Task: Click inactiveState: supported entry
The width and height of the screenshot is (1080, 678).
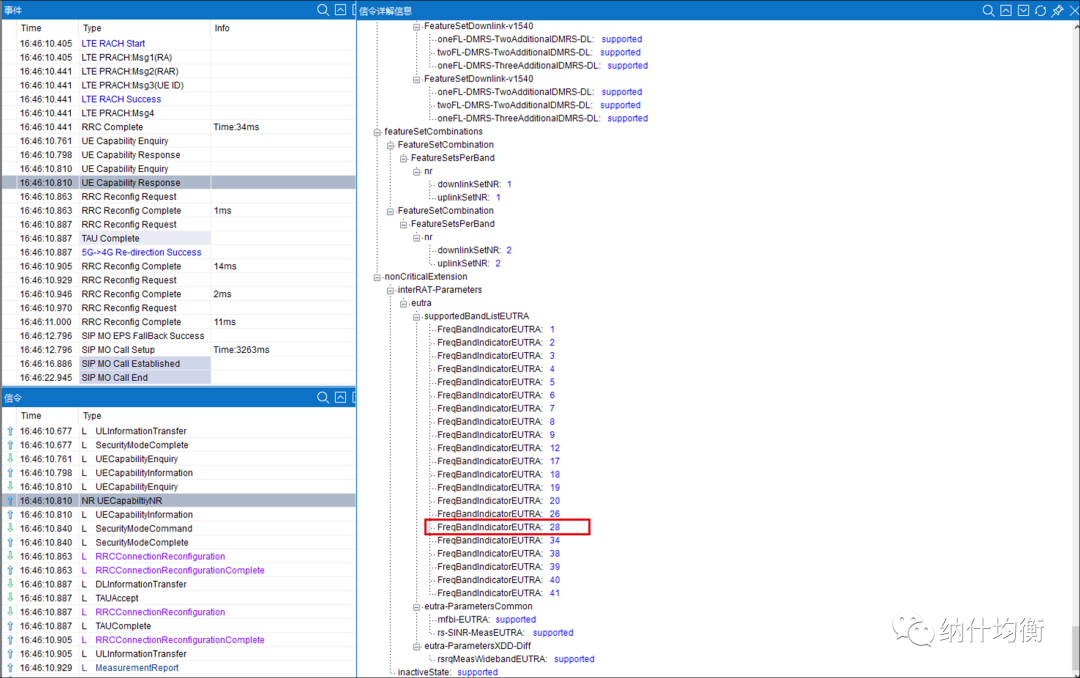Action: [448, 672]
